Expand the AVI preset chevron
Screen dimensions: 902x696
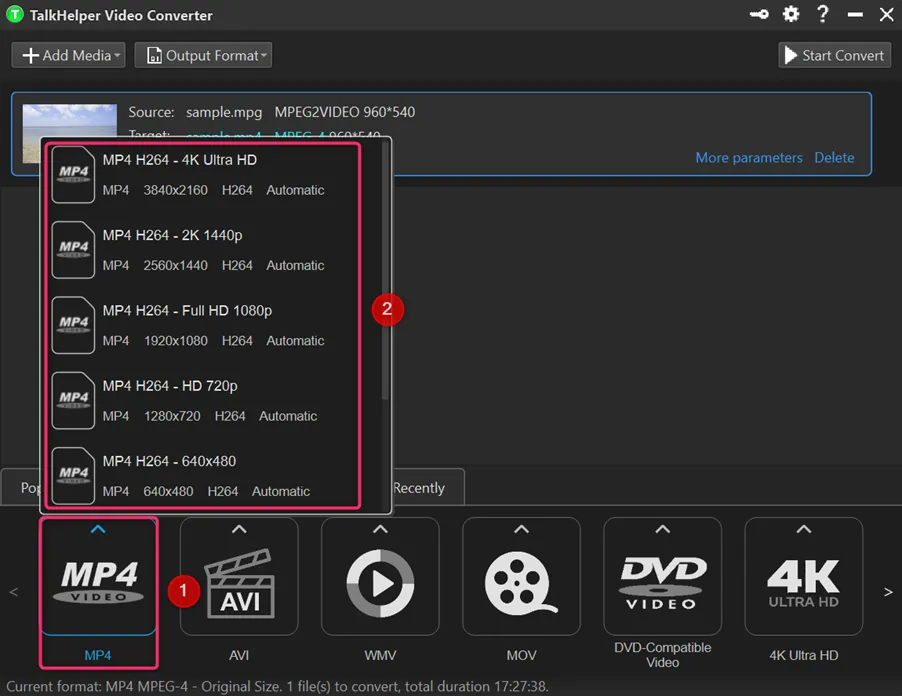click(x=239, y=529)
